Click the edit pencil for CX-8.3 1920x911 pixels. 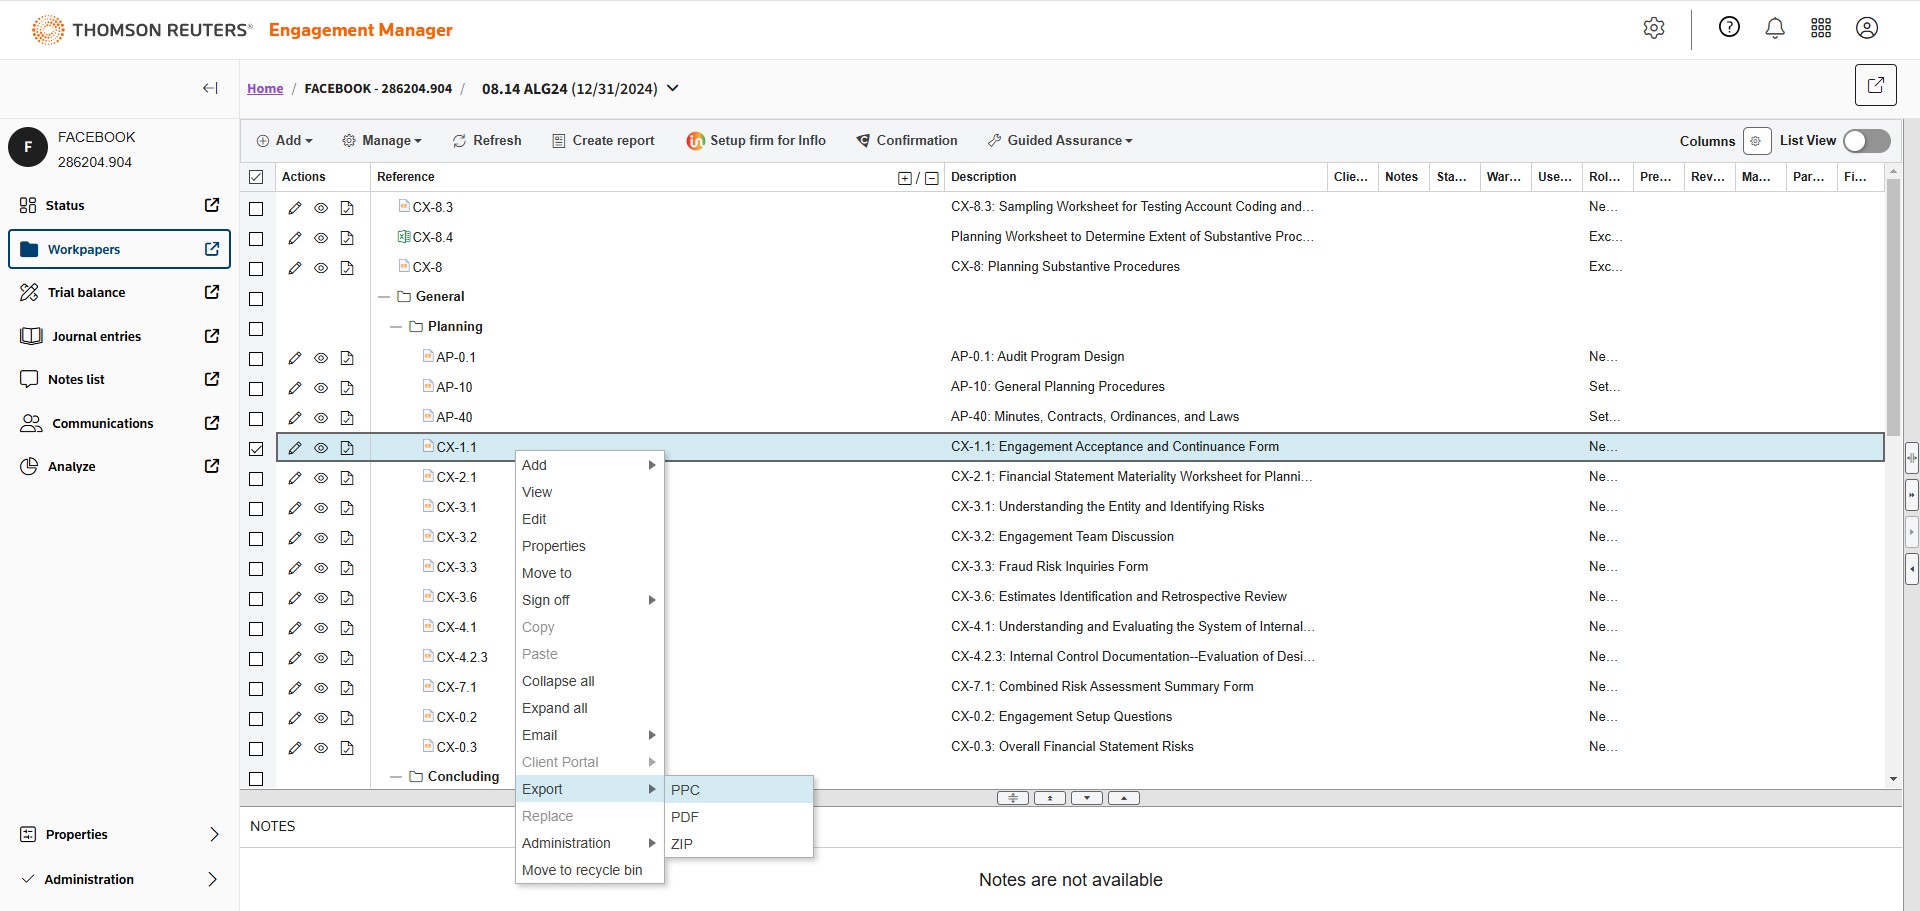[x=294, y=208]
